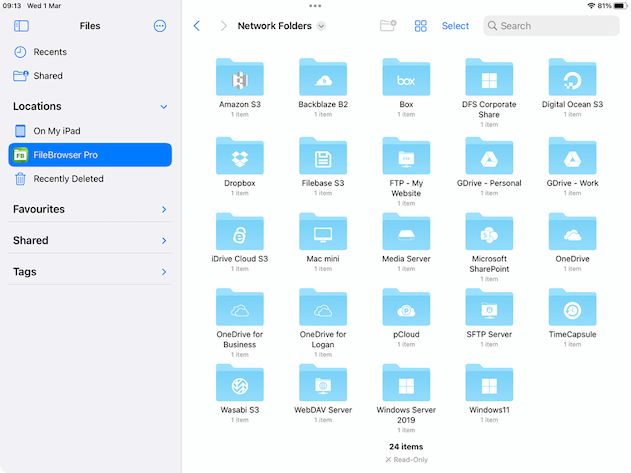Screen dimensions: 631x473
Task: Select FileBrowser Pro location
Action: (x=90, y=155)
